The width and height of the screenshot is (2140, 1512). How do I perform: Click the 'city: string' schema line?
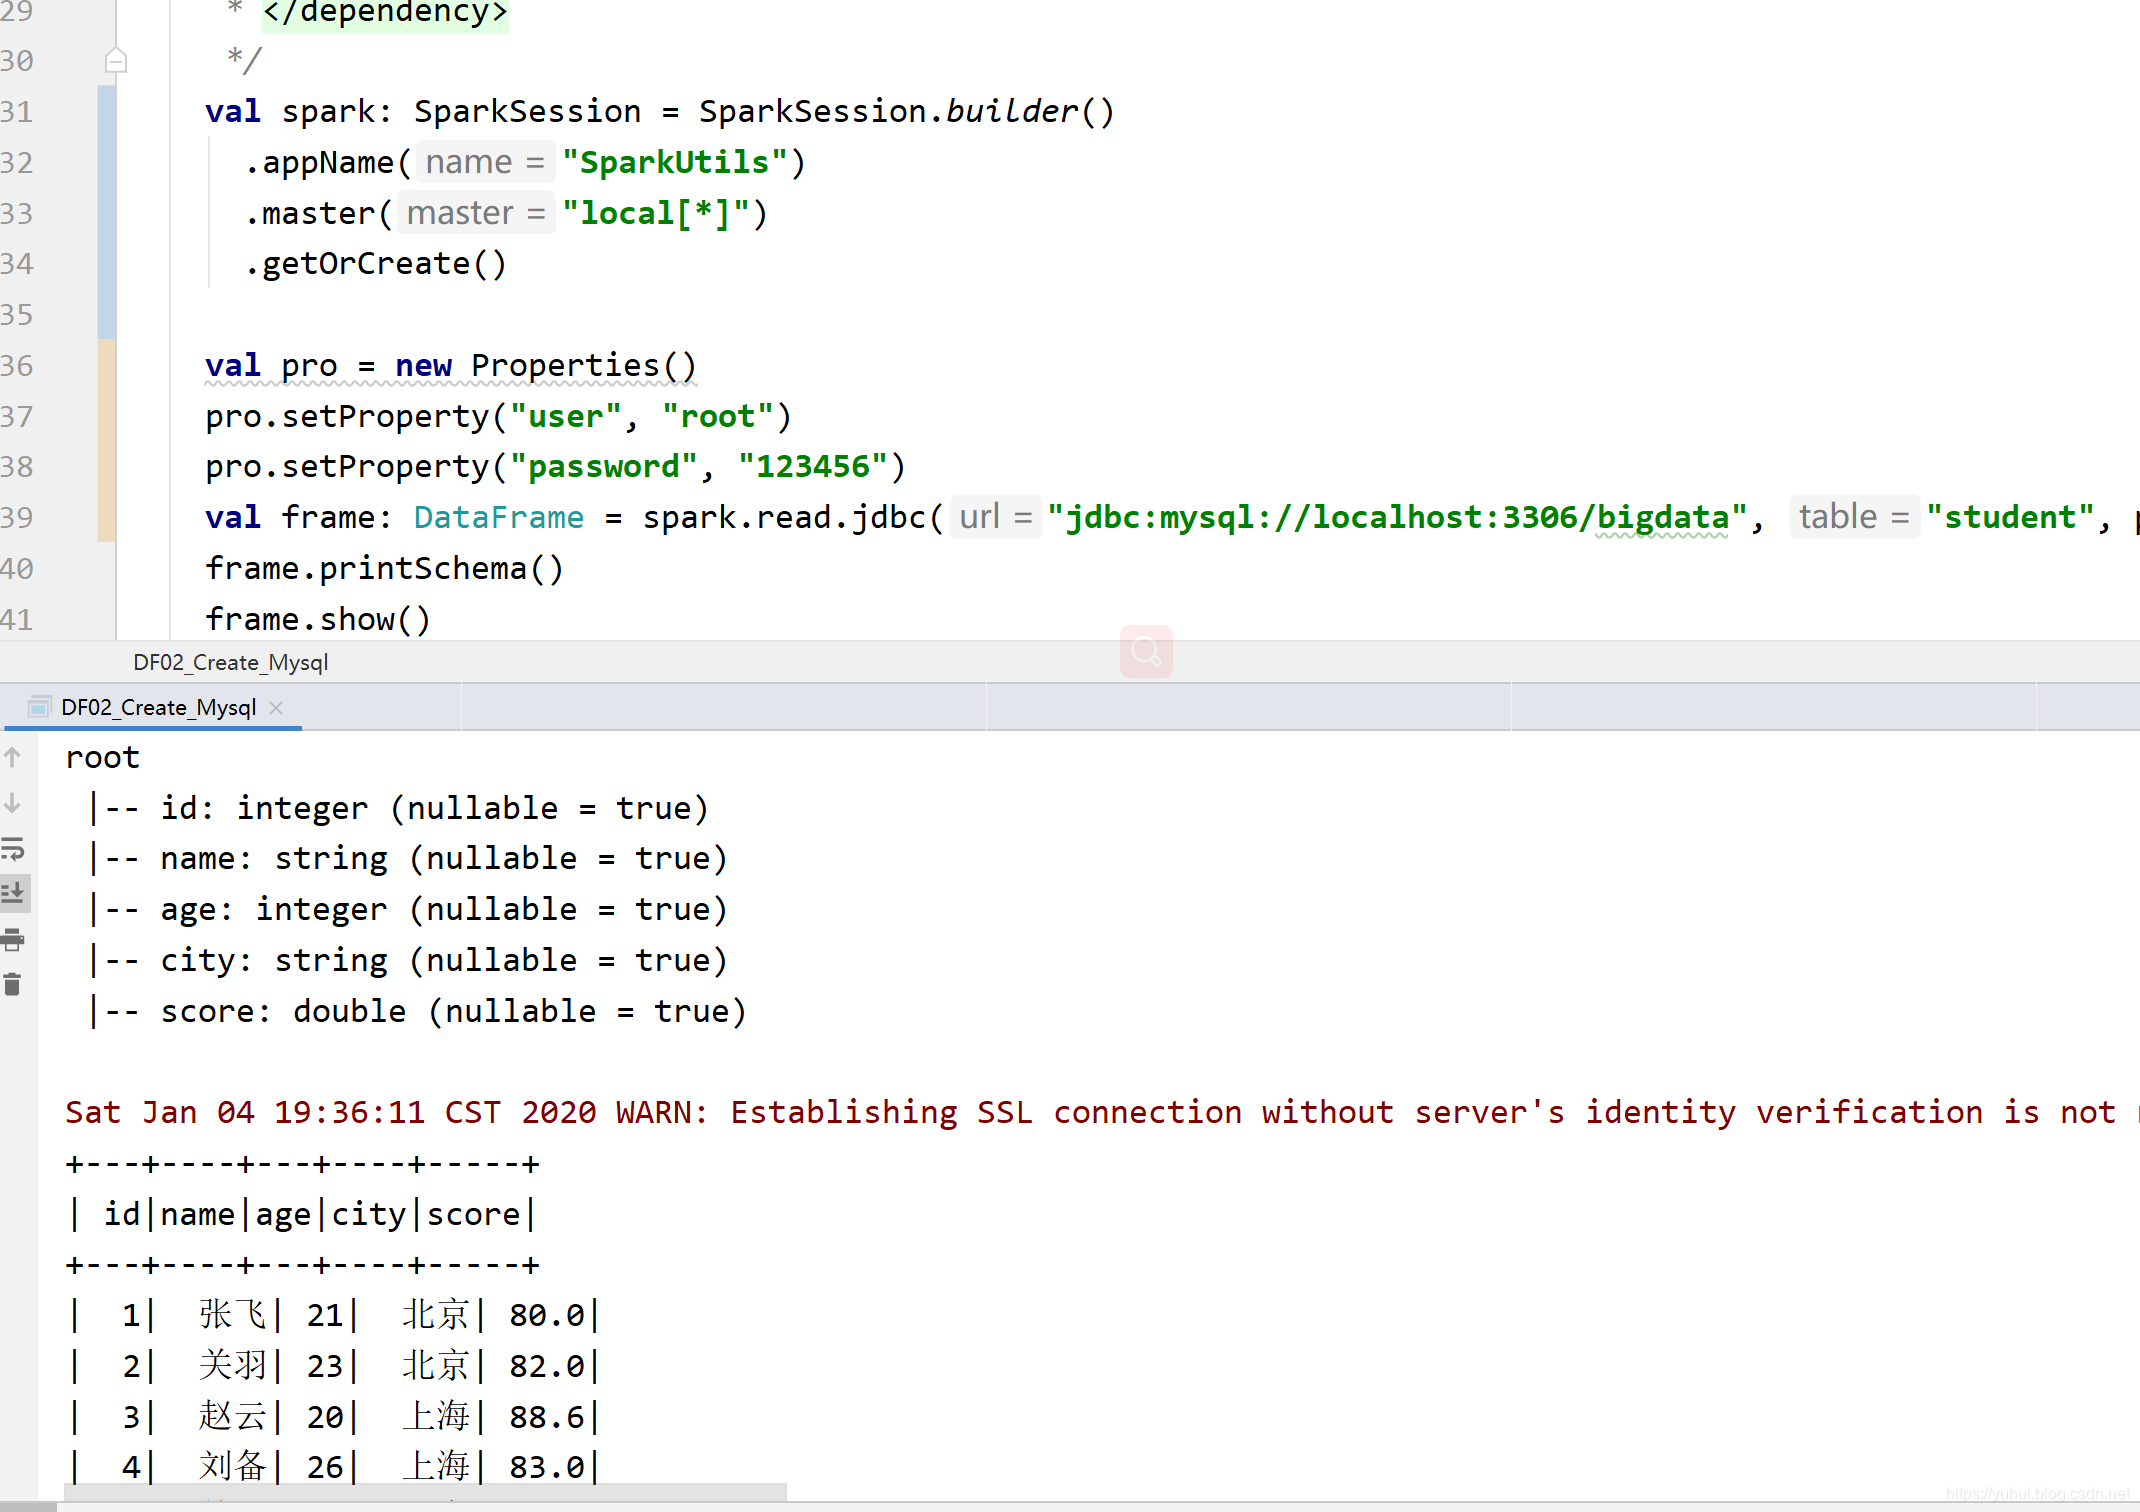407,960
